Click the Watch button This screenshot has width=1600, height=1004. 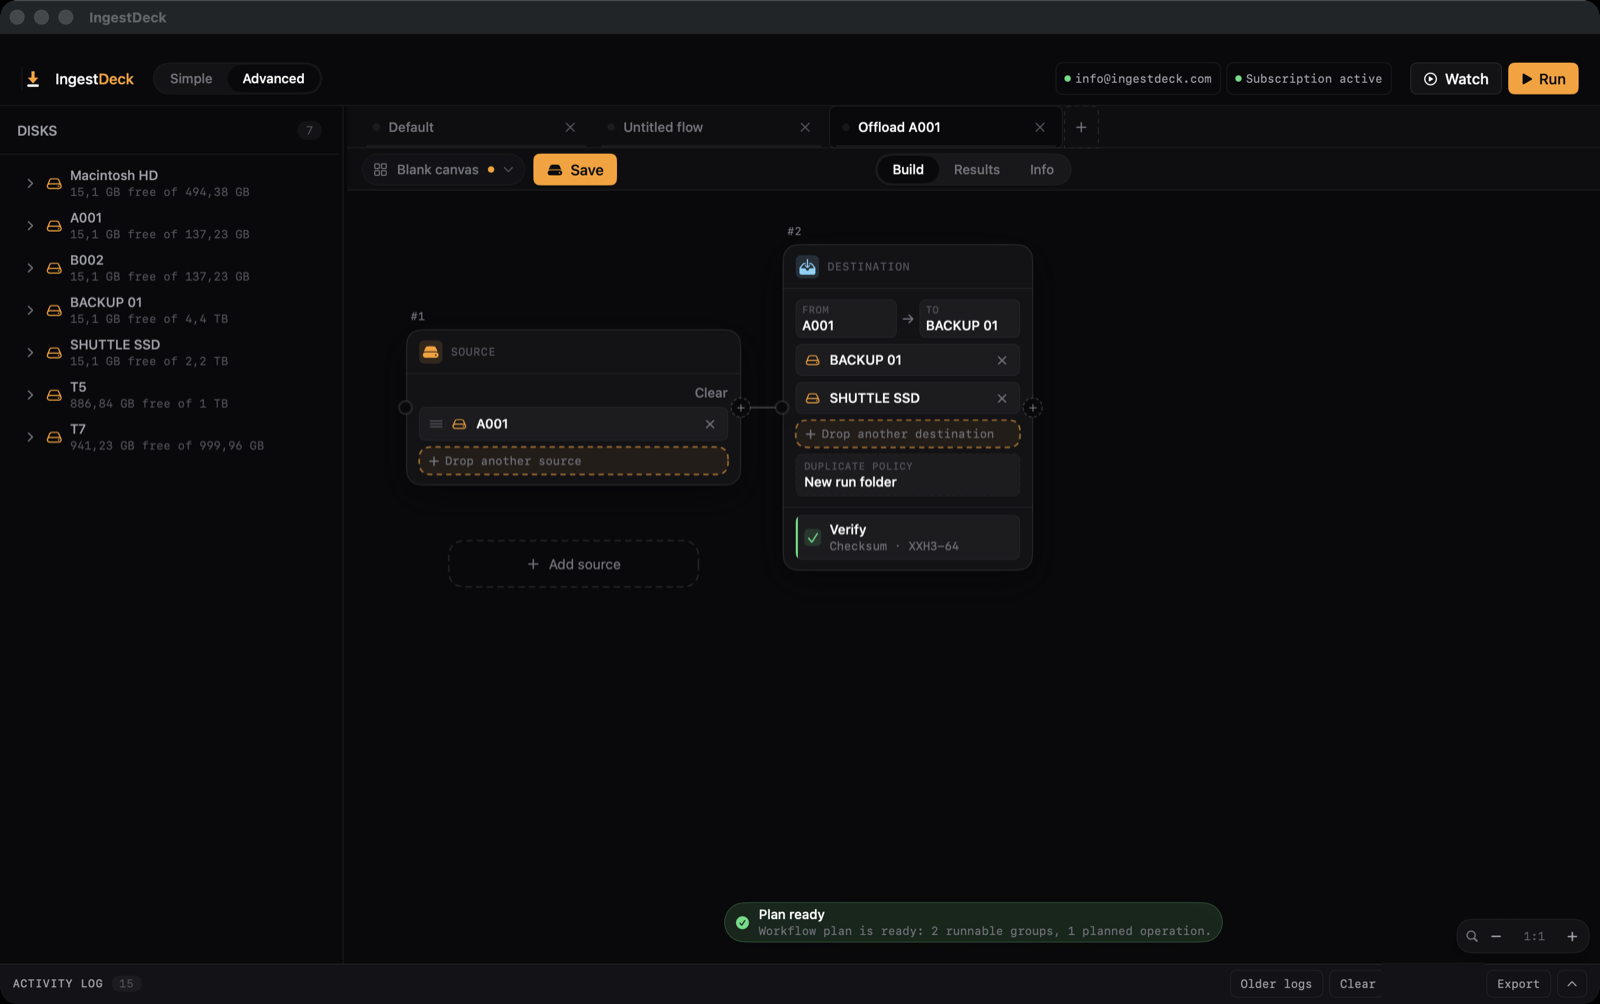coord(1455,79)
